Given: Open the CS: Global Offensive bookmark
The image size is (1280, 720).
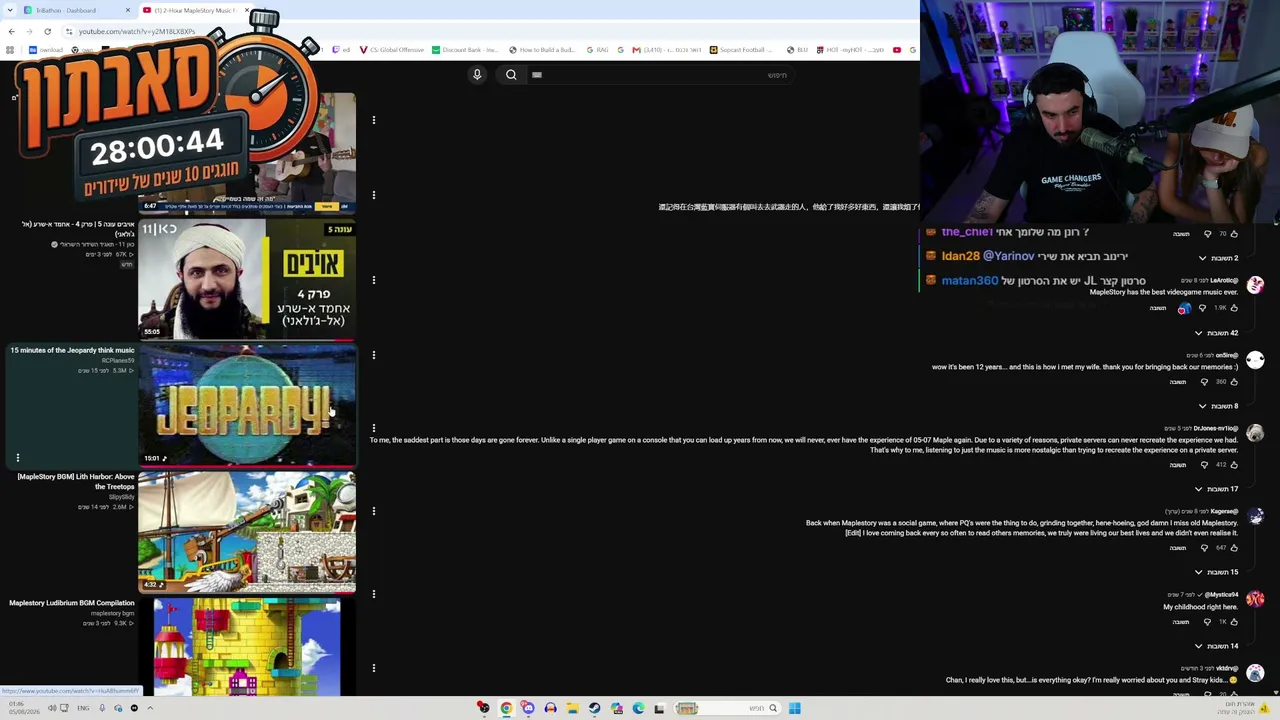Looking at the screenshot, I should (x=392, y=49).
